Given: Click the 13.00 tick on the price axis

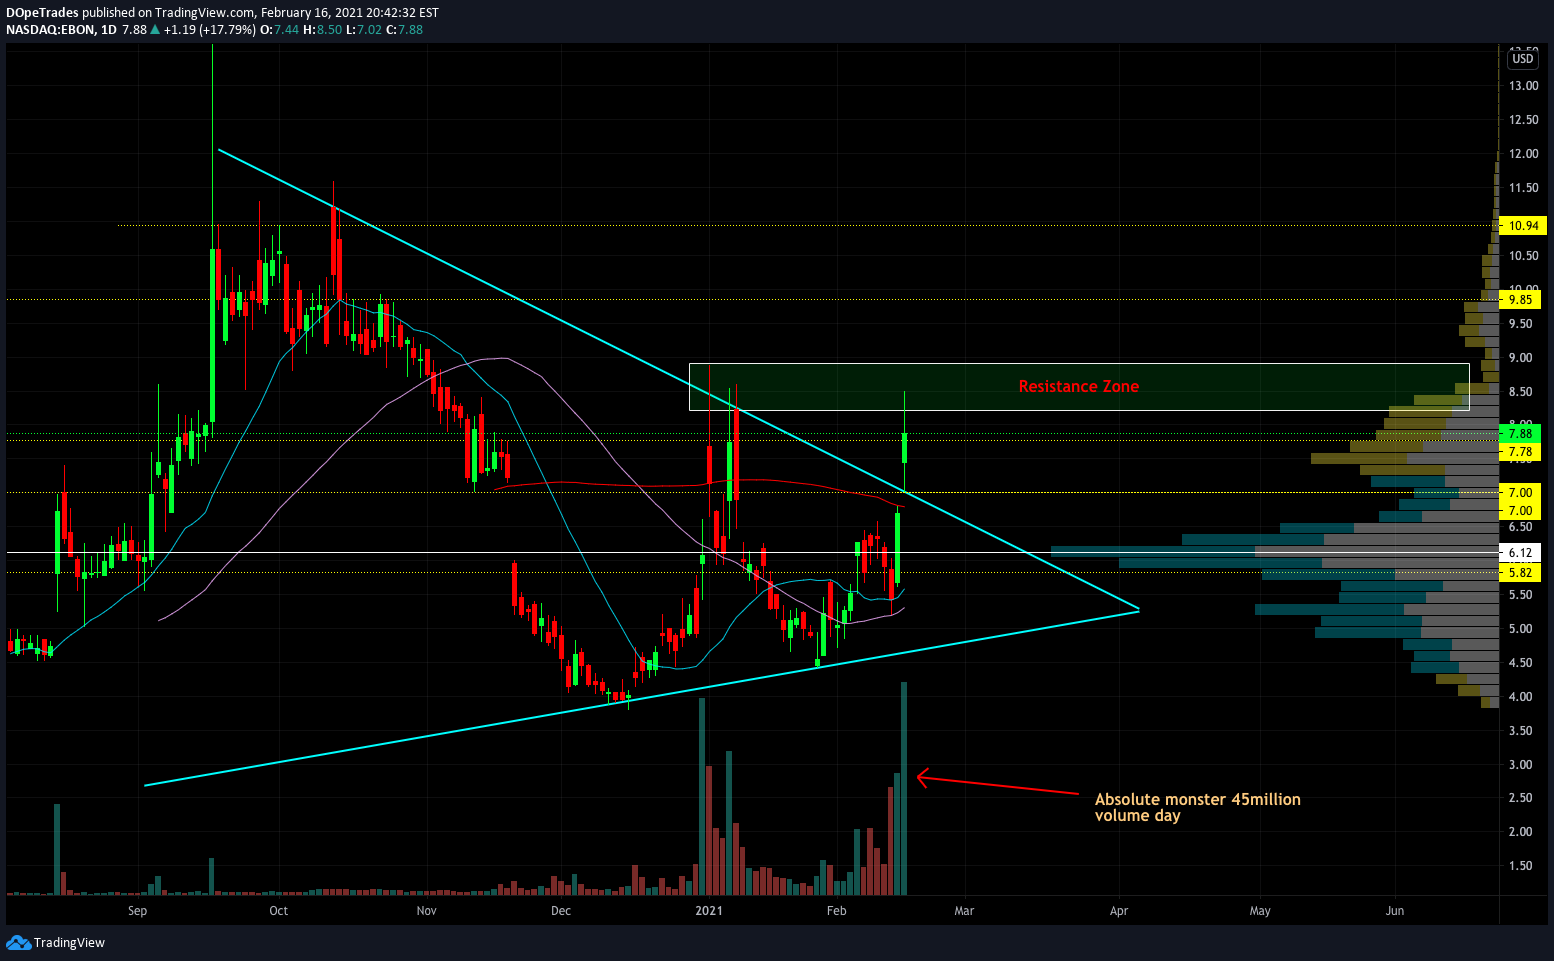Looking at the screenshot, I should click(x=1524, y=86).
